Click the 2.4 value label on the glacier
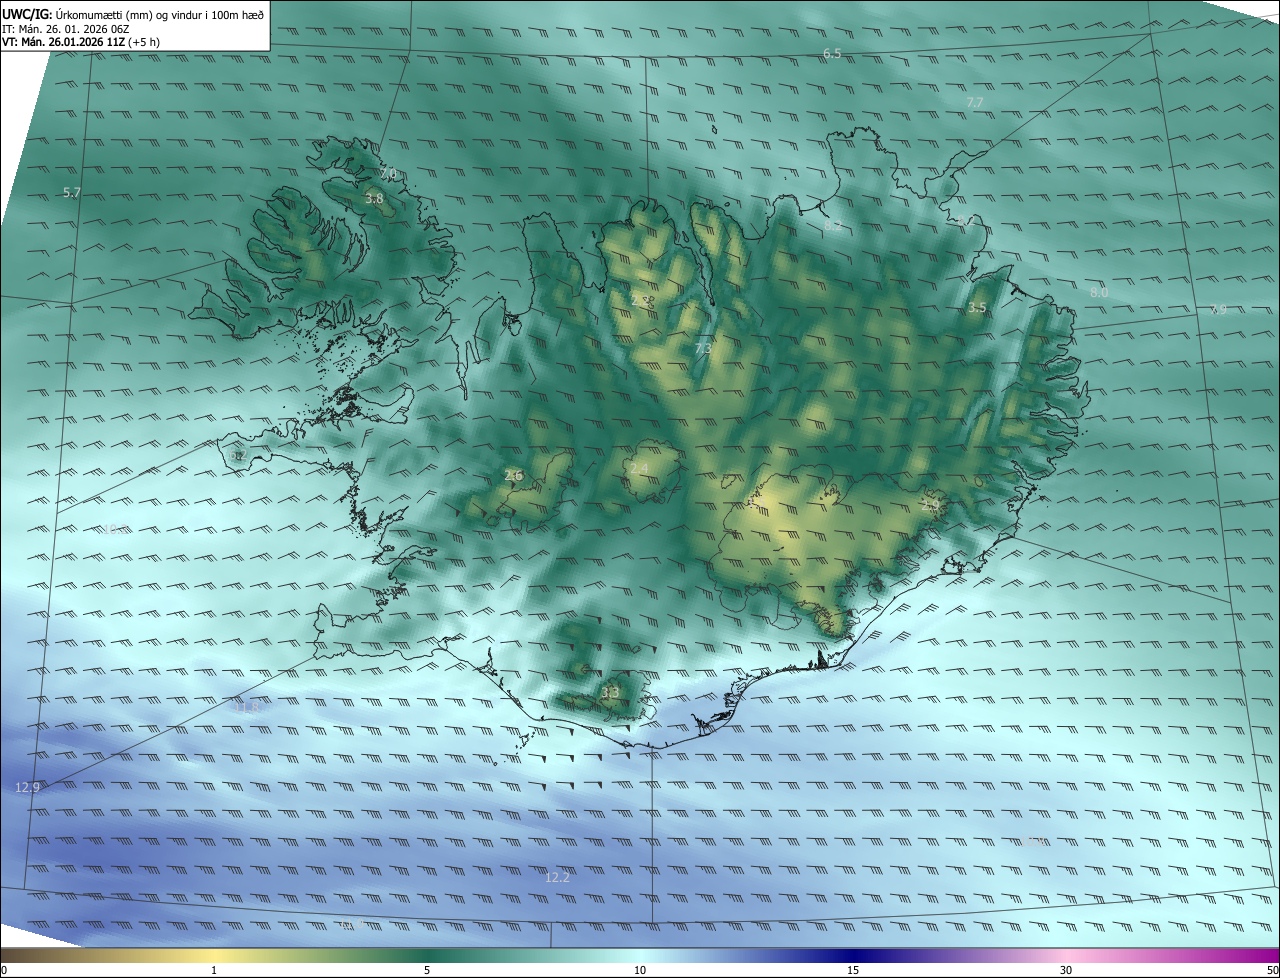 click(x=639, y=468)
